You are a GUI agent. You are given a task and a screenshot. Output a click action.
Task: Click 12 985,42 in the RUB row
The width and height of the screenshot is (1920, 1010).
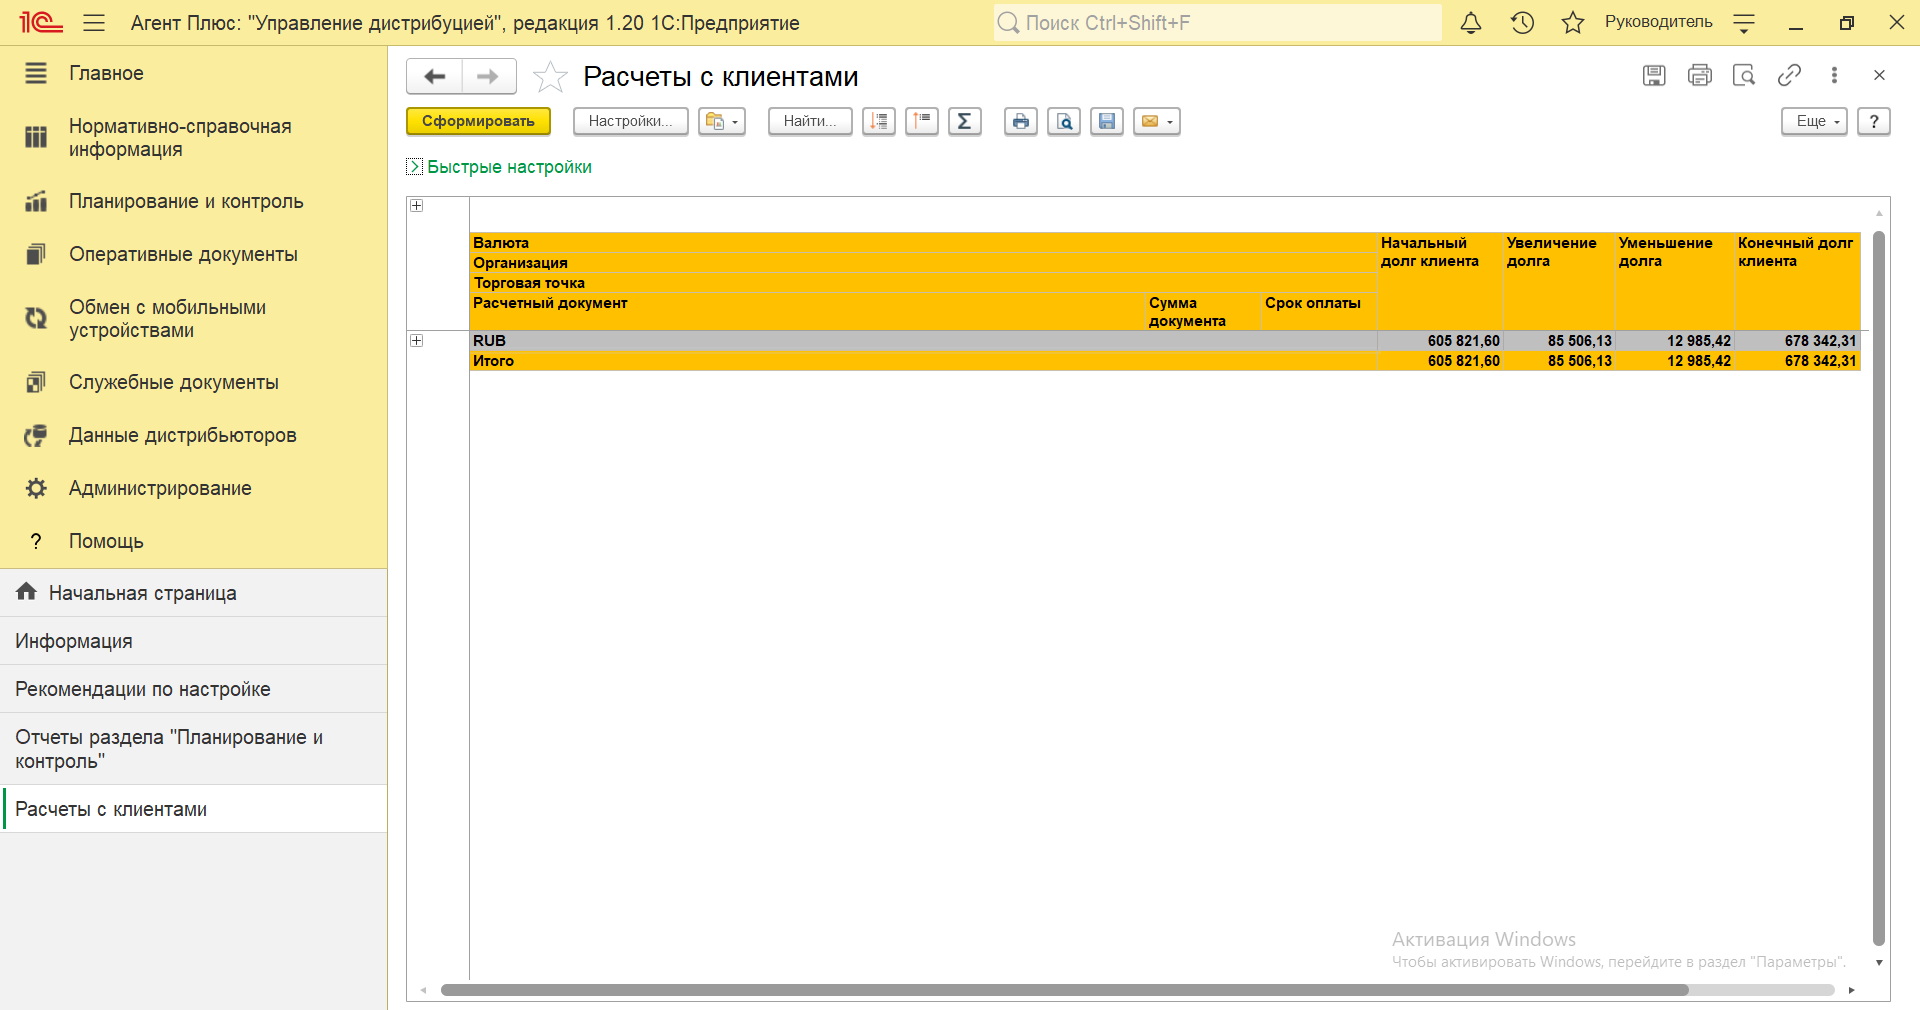[1698, 341]
